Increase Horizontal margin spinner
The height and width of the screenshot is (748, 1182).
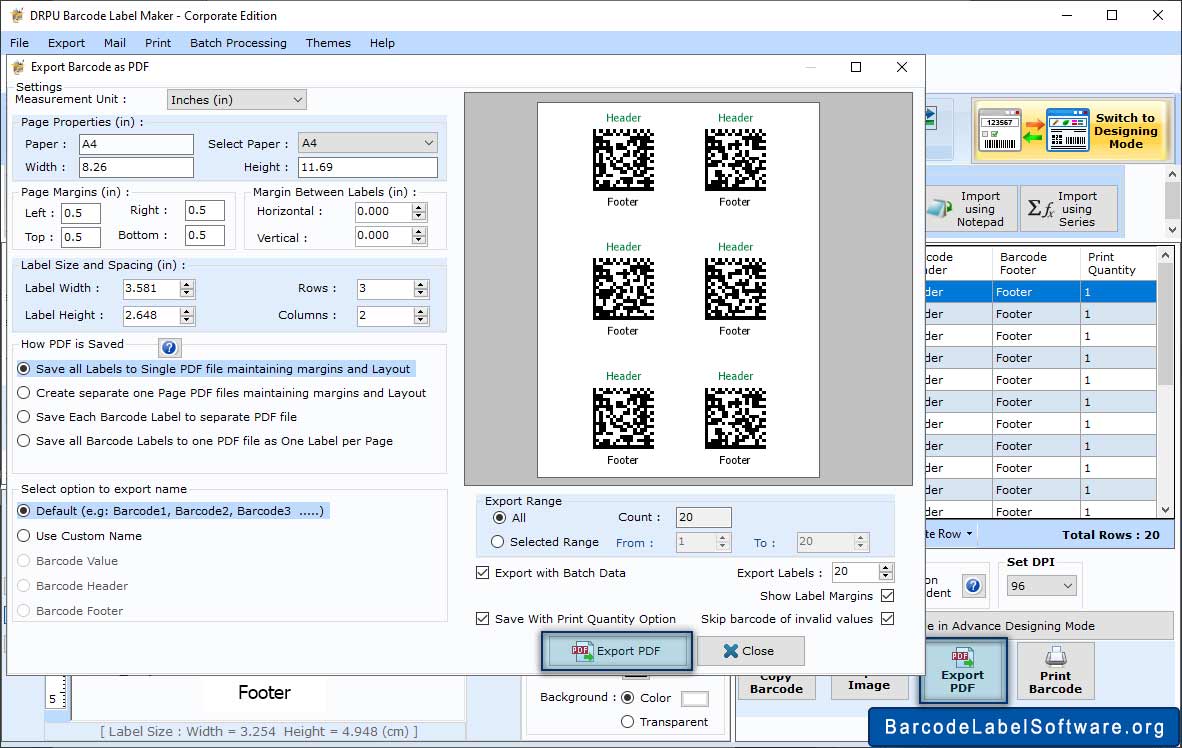click(419, 207)
